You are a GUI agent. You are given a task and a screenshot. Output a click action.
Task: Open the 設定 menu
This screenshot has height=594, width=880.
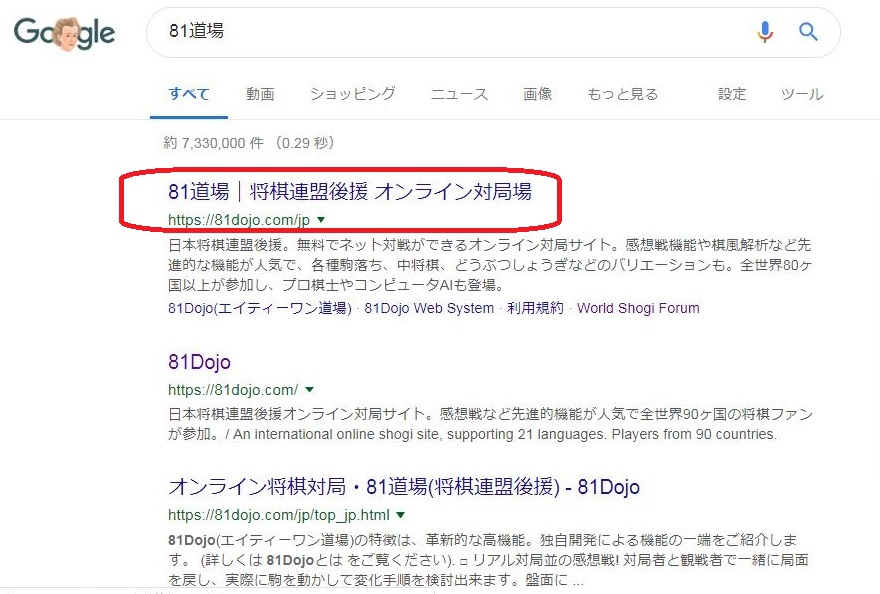[x=732, y=94]
